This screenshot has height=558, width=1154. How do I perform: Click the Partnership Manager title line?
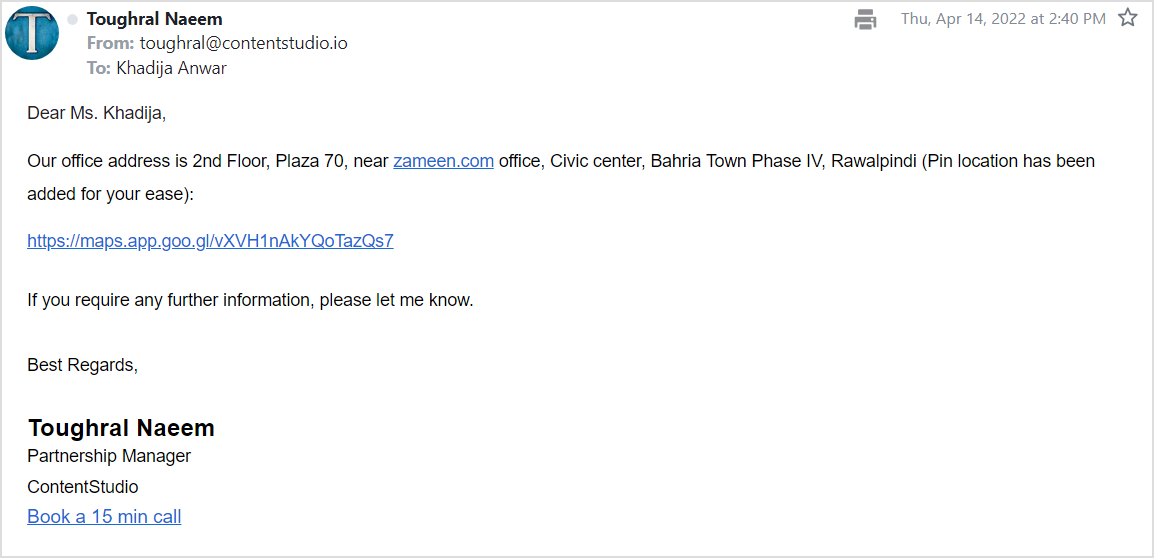[x=109, y=456]
